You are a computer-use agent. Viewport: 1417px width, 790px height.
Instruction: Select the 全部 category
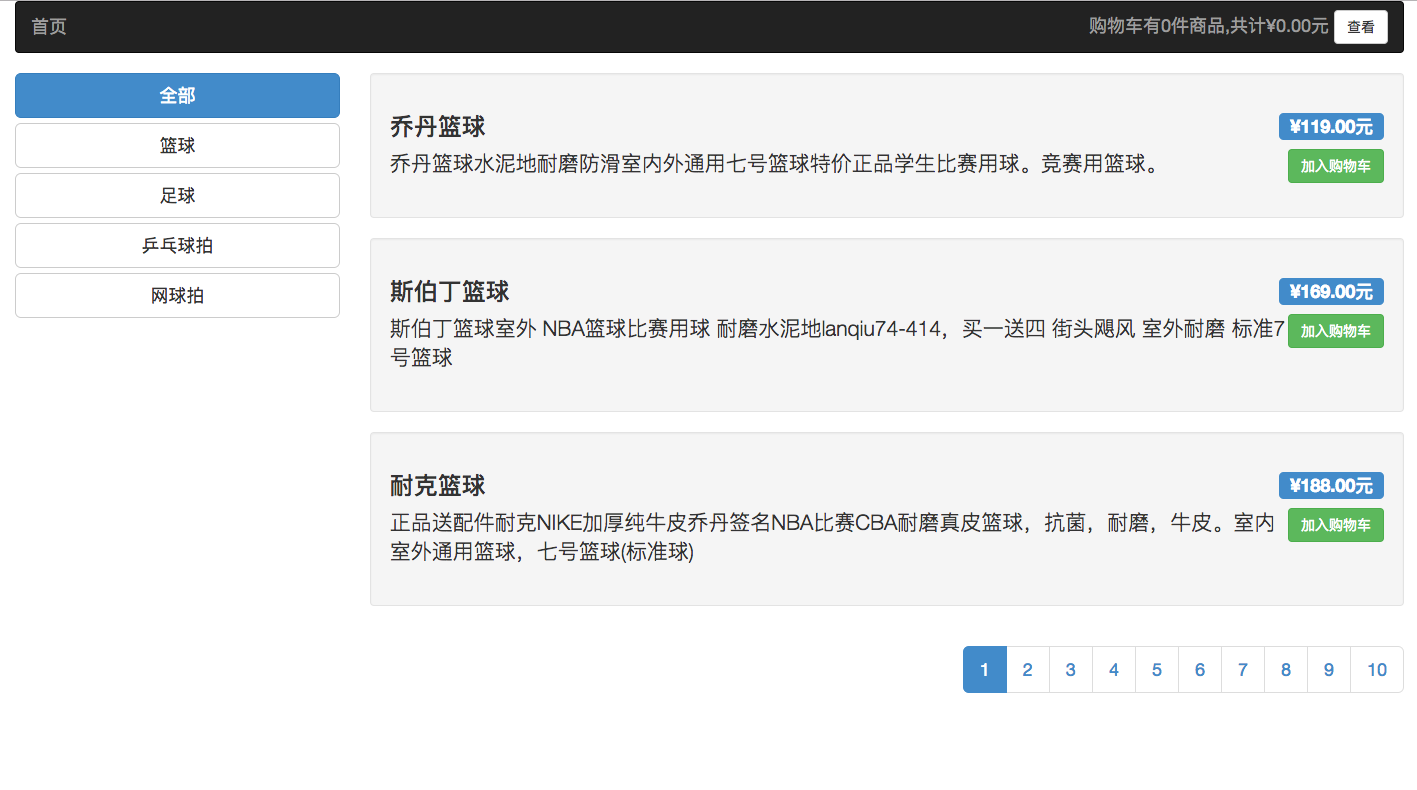pos(177,96)
